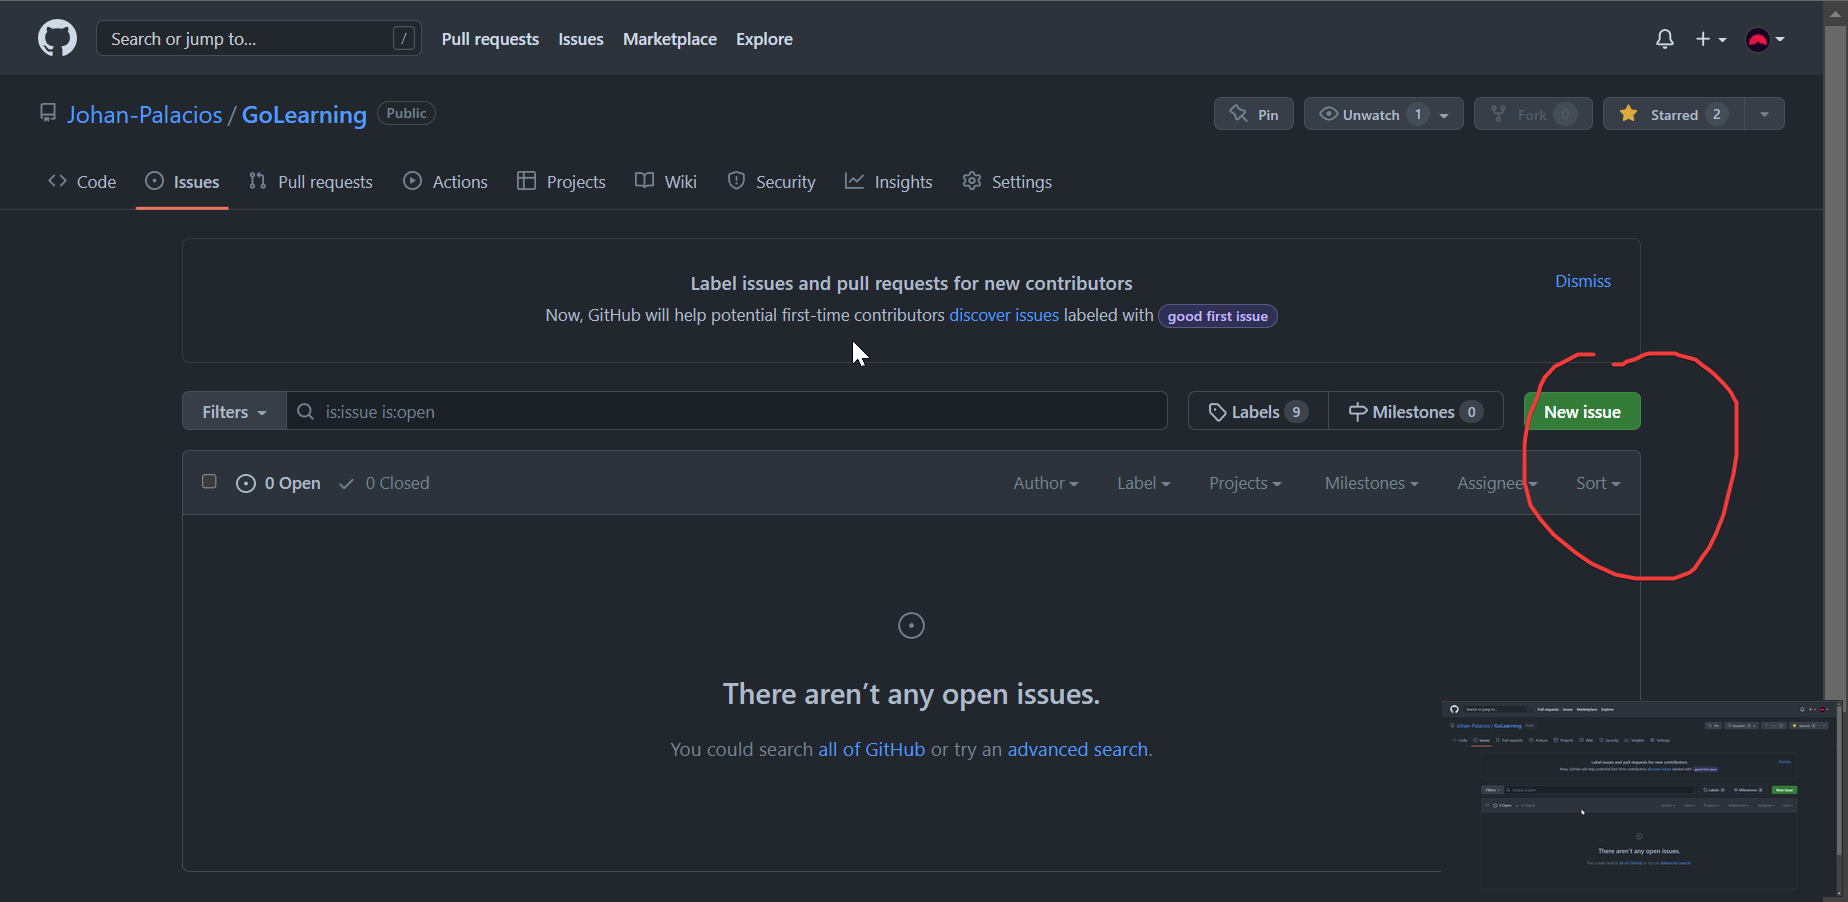The image size is (1848, 902).
Task: Click the empty-state issue circle icon
Action: tap(911, 626)
